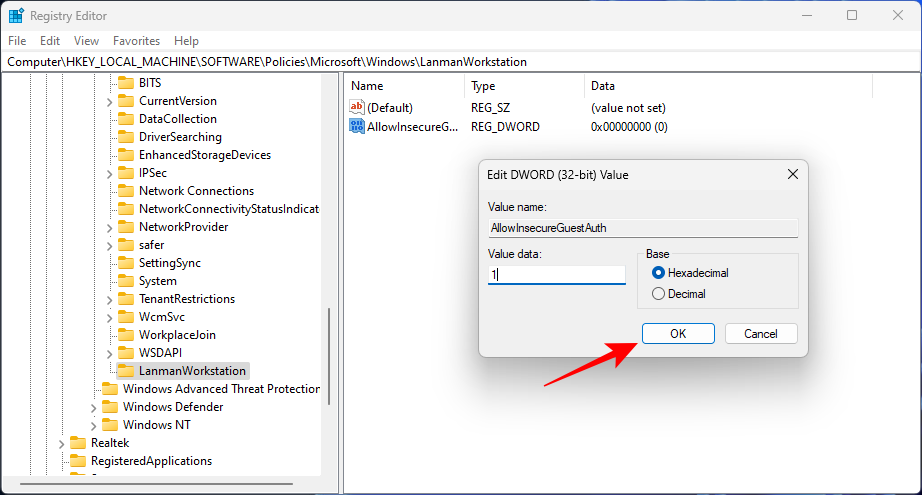Image resolution: width=922 pixels, height=495 pixels.
Task: Select the BITS folder icon
Action: tap(126, 83)
